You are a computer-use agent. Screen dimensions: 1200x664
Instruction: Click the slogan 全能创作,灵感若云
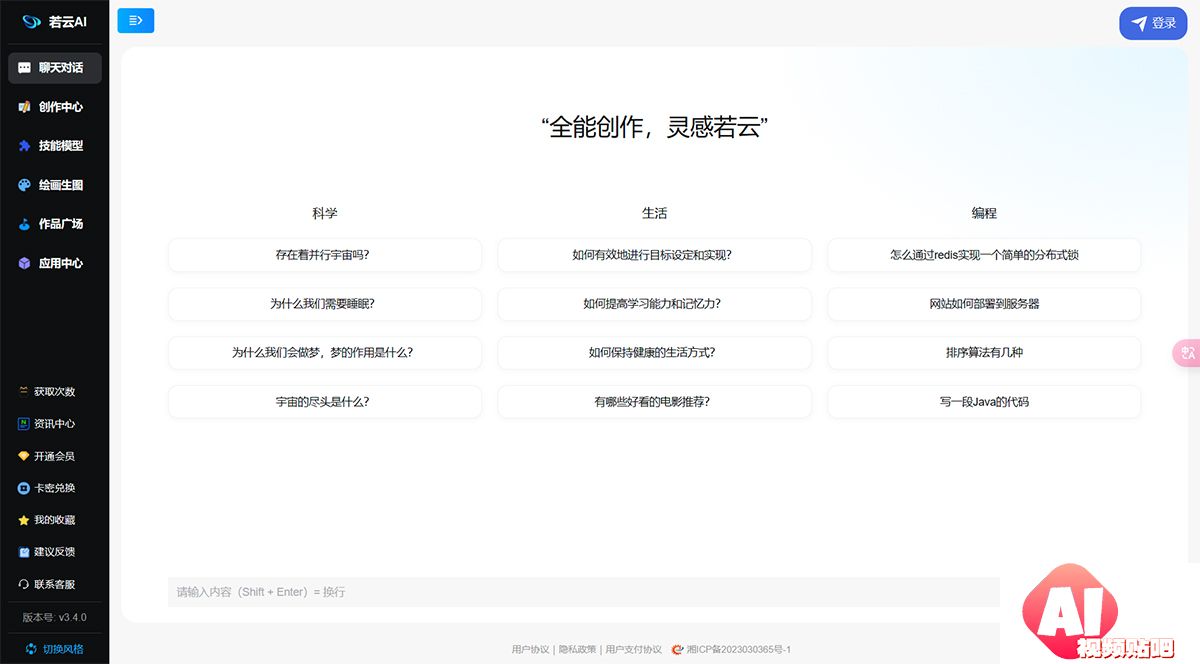coord(654,127)
